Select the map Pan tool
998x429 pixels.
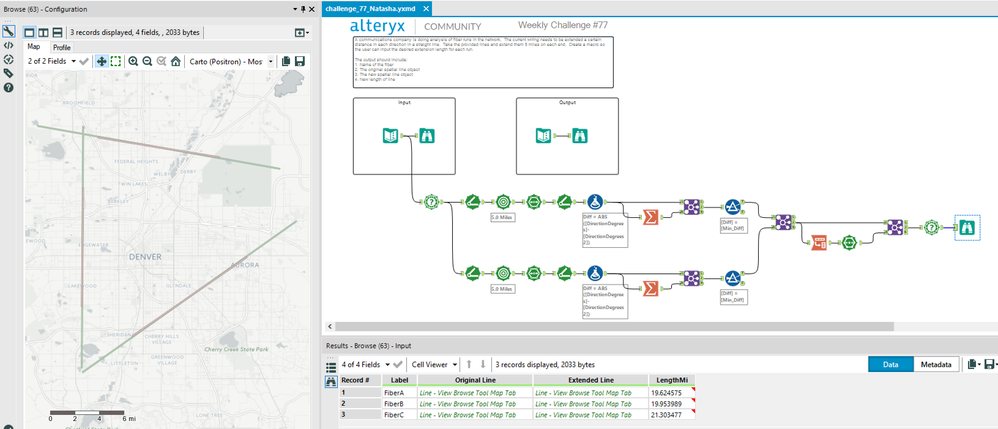[x=101, y=61]
